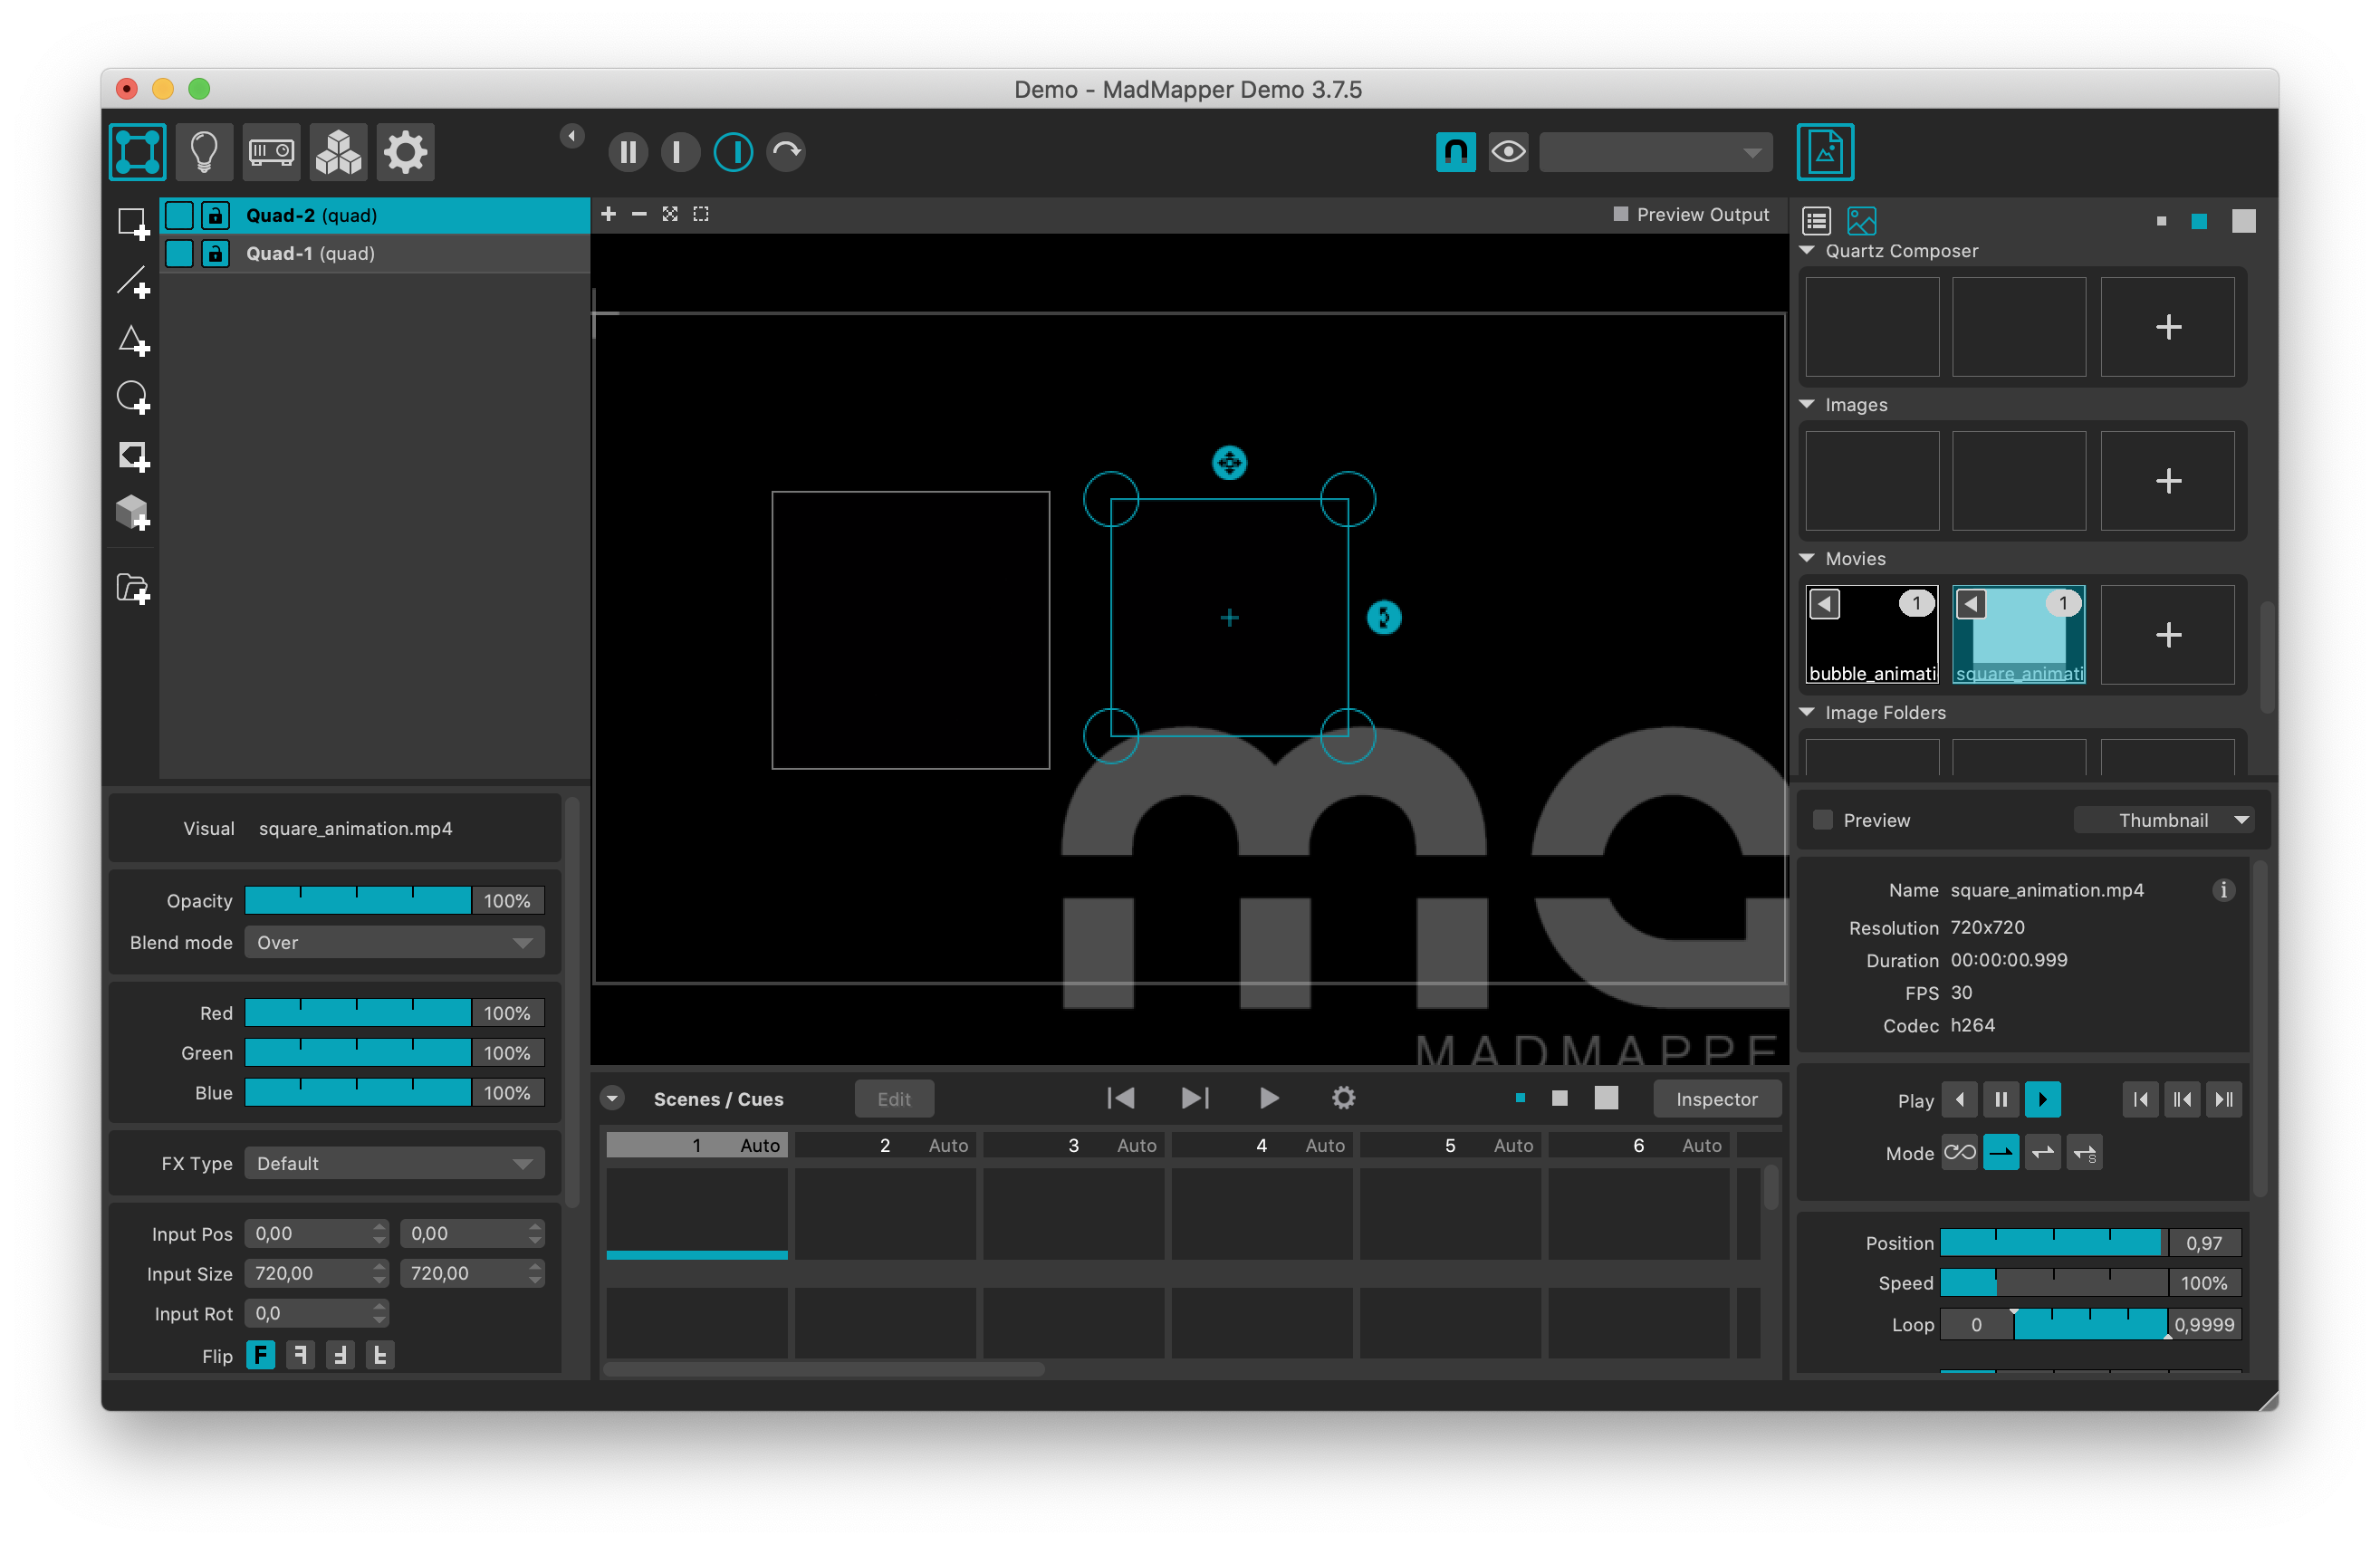Open the Surfaces (quad) workspace tab
Image resolution: width=2380 pixels, height=1545 pixels.
pos(138,152)
